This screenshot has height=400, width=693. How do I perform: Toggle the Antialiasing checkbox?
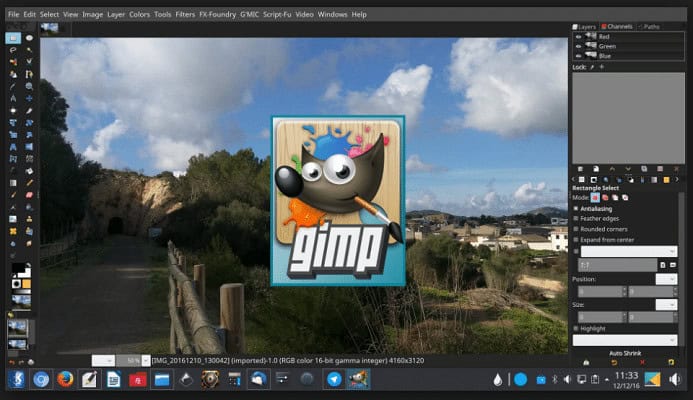coord(576,208)
